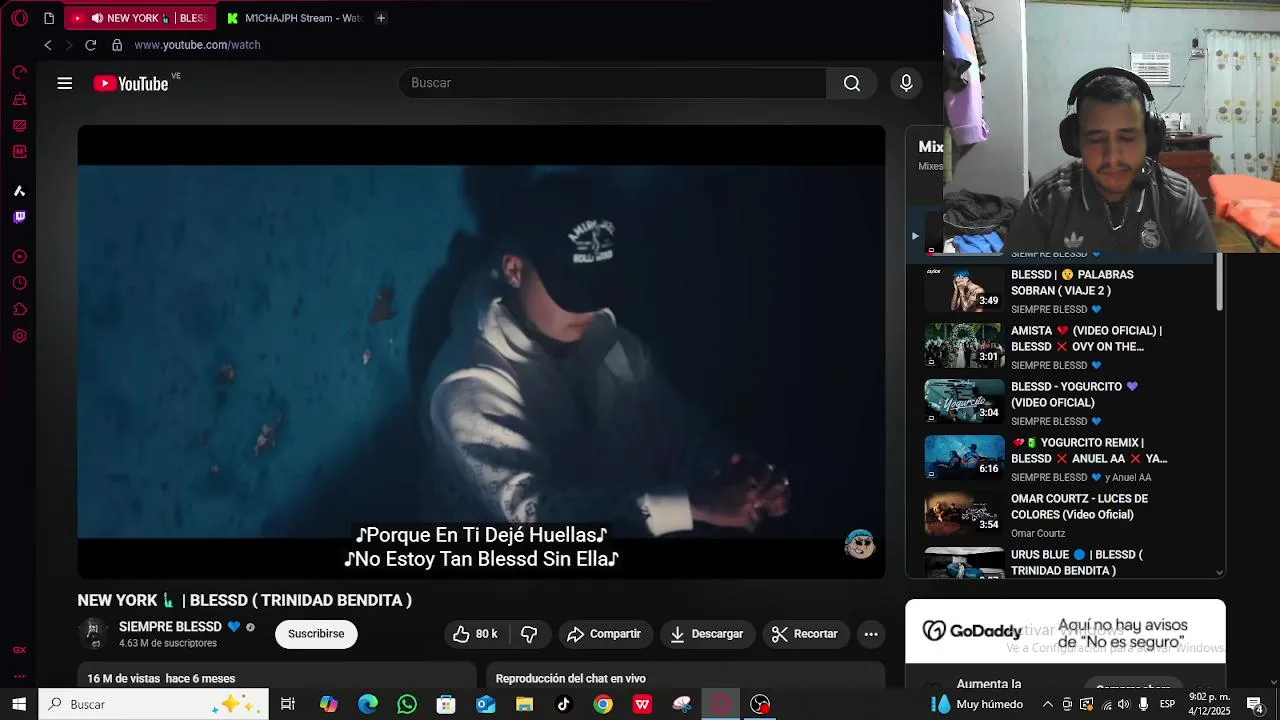Image resolution: width=1280 pixels, height=720 pixels.
Task: Open the SIEMPRE BLESSD channel avatar
Action: coord(93,633)
